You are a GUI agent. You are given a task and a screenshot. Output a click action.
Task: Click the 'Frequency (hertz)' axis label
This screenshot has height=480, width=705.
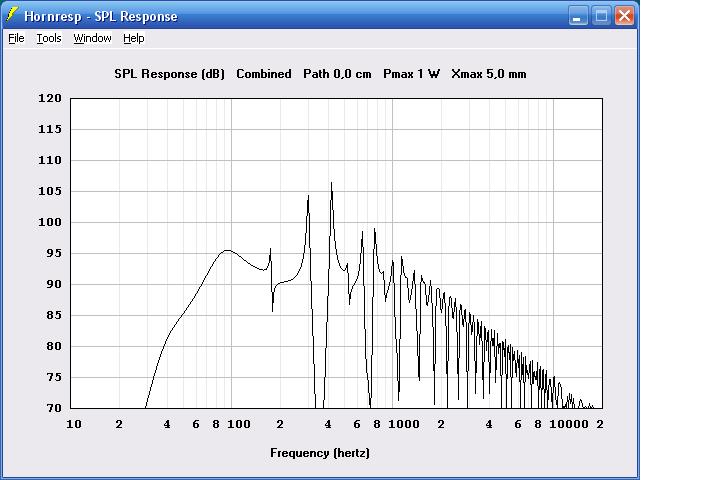(x=320, y=453)
